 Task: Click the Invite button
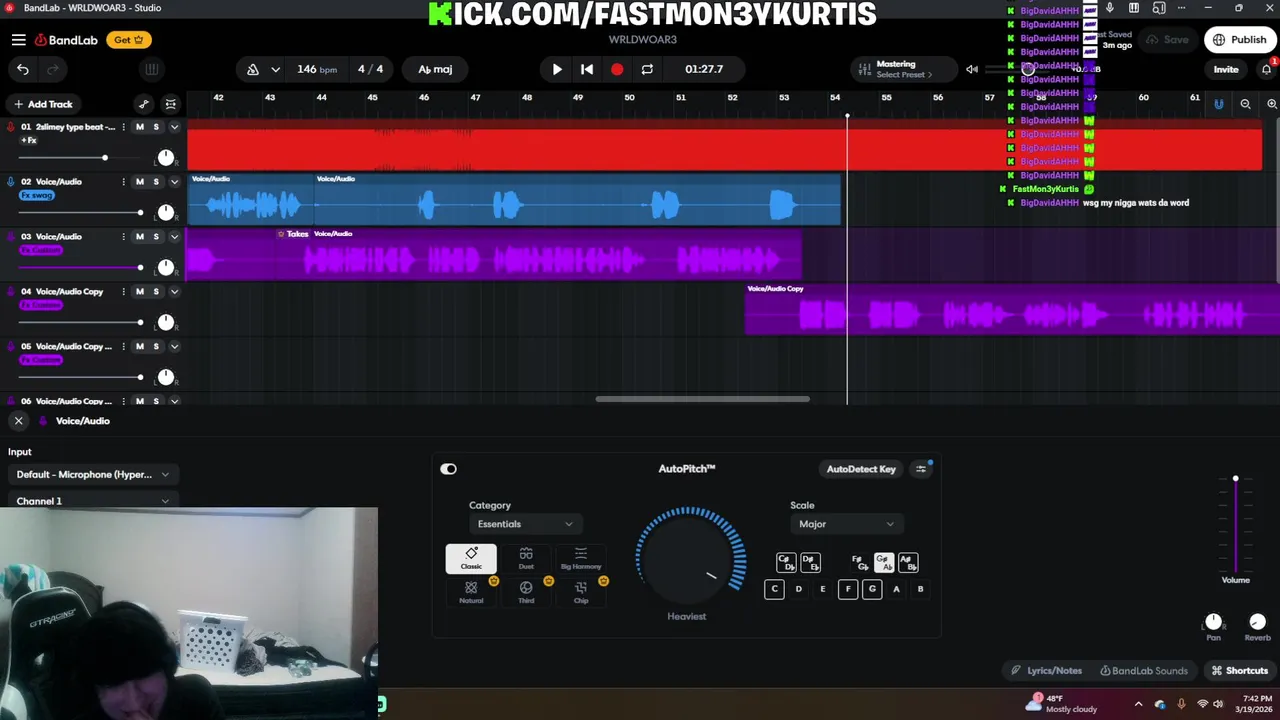point(1226,69)
